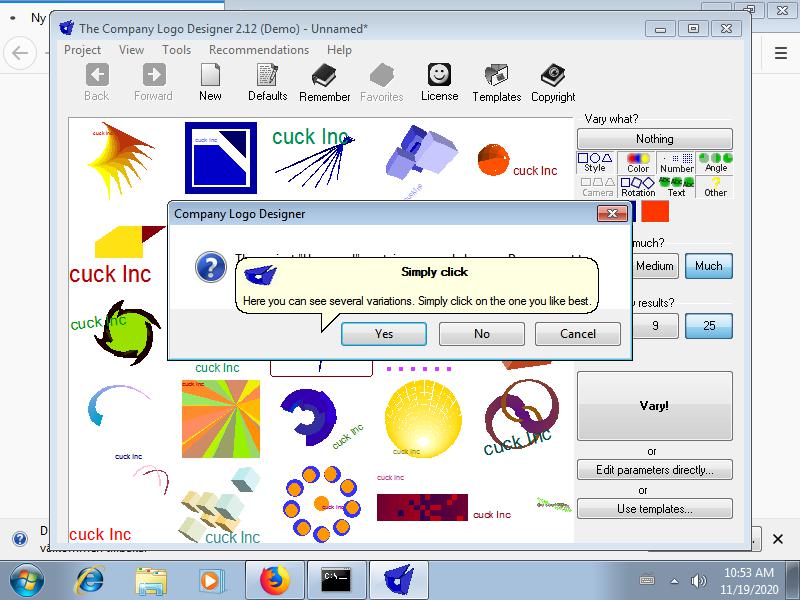Click Yes in the dialog
The image size is (800, 600).
[x=384, y=334]
